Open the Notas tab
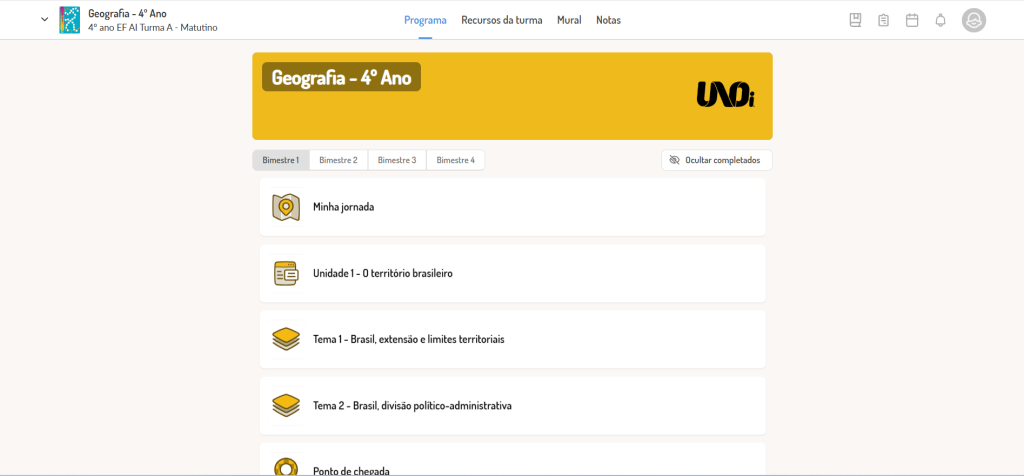1024x476 pixels. tap(608, 20)
